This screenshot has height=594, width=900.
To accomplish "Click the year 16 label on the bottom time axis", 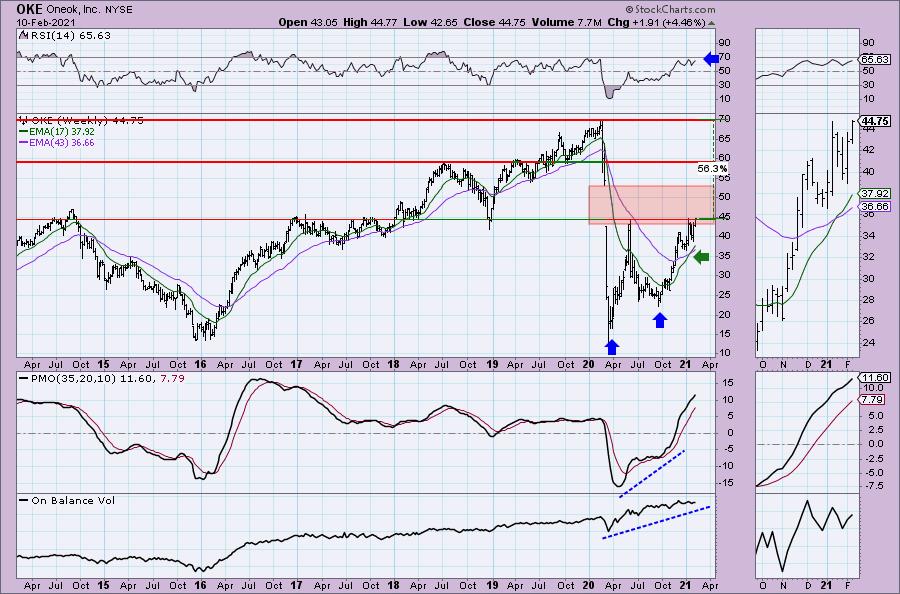I will pyautogui.click(x=200, y=585).
